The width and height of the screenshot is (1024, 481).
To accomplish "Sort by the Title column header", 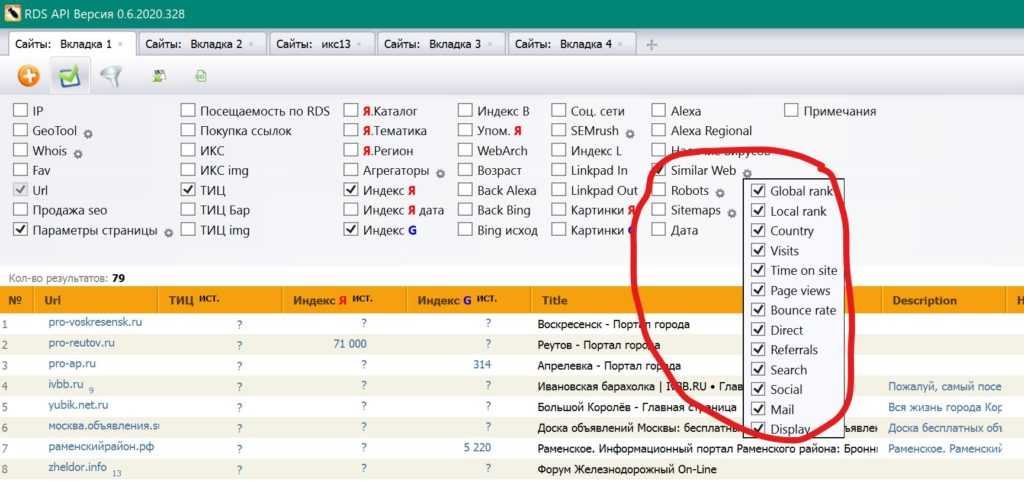I will coord(555,300).
